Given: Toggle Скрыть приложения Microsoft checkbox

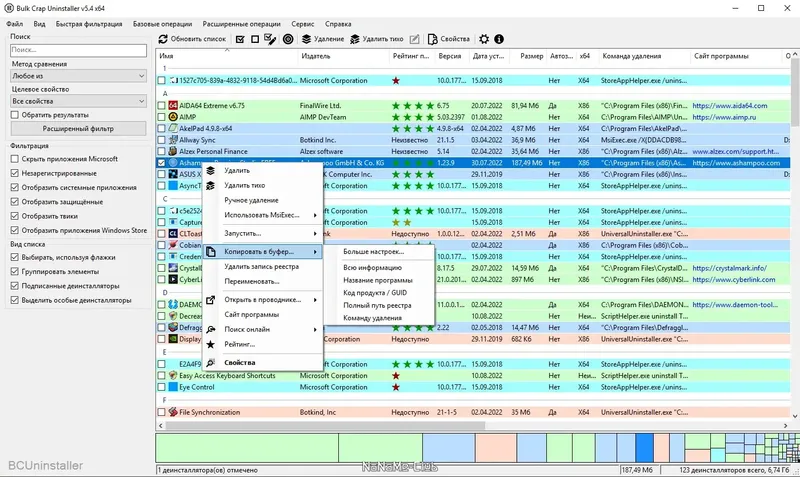Looking at the screenshot, I should (15, 159).
